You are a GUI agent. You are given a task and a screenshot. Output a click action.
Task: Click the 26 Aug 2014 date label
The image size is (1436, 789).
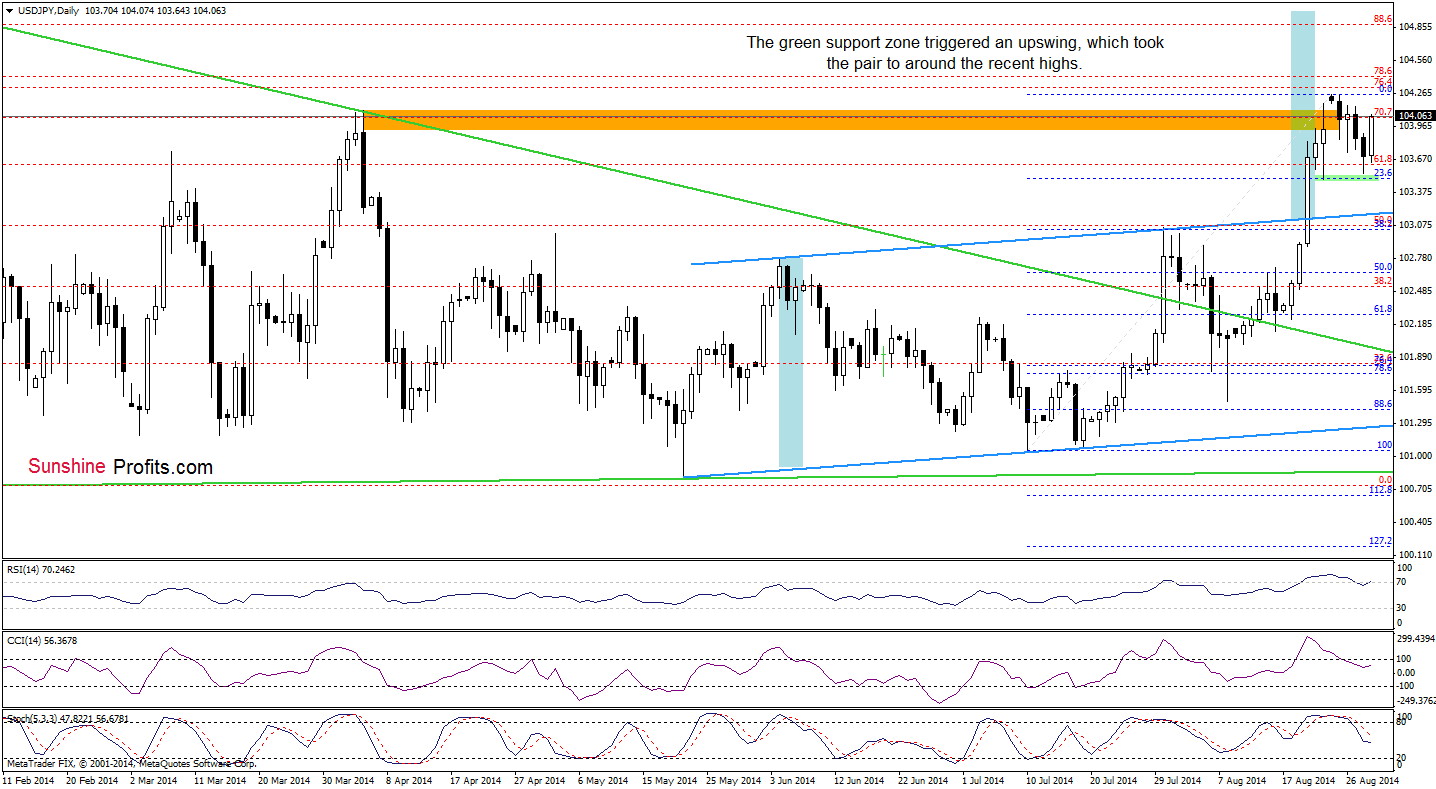1372,779
